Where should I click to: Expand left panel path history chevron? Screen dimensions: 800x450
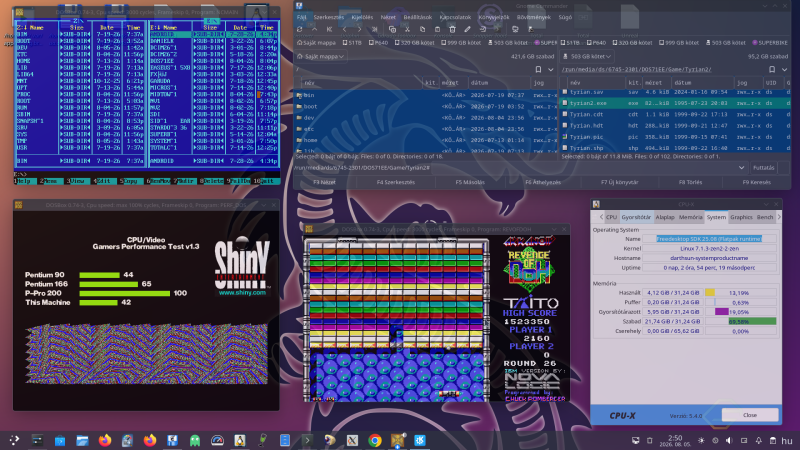point(551,69)
